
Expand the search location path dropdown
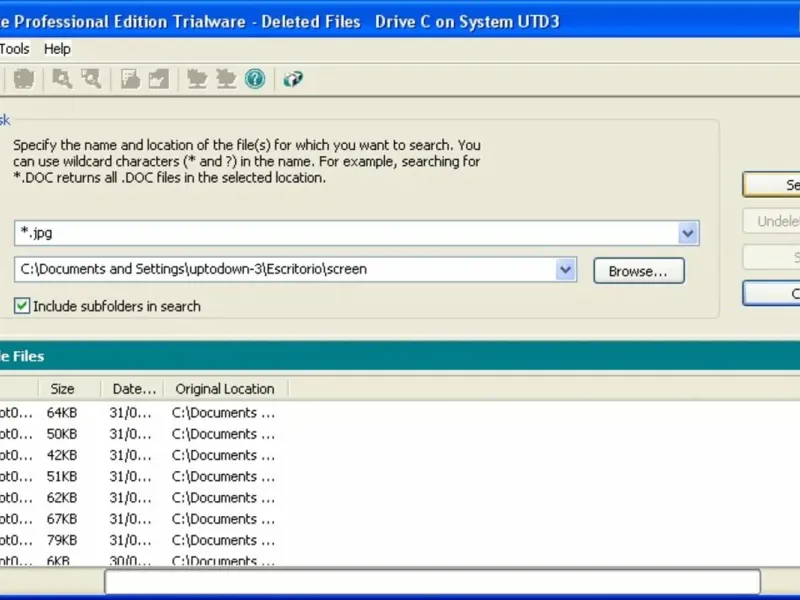pyautogui.click(x=565, y=269)
